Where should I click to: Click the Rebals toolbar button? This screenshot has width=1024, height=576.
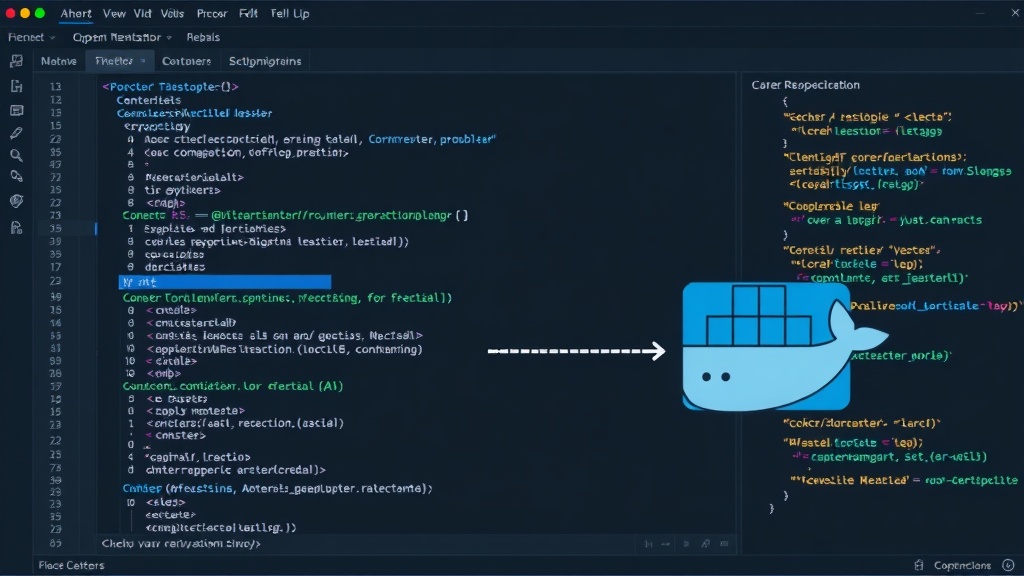click(x=203, y=37)
